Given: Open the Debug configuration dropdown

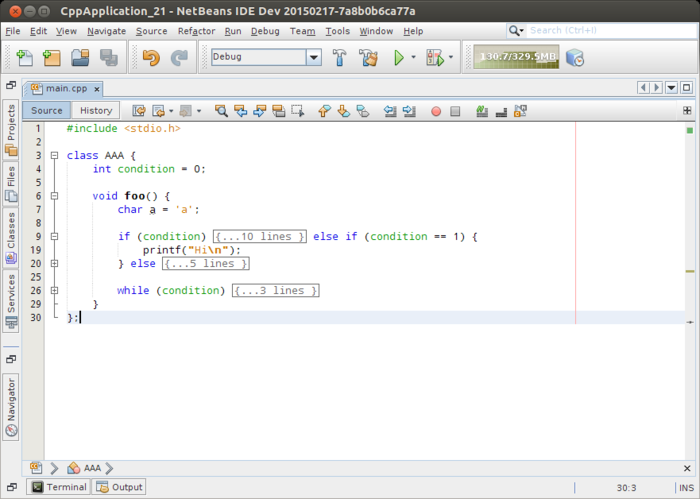Looking at the screenshot, I should pyautogui.click(x=313, y=58).
